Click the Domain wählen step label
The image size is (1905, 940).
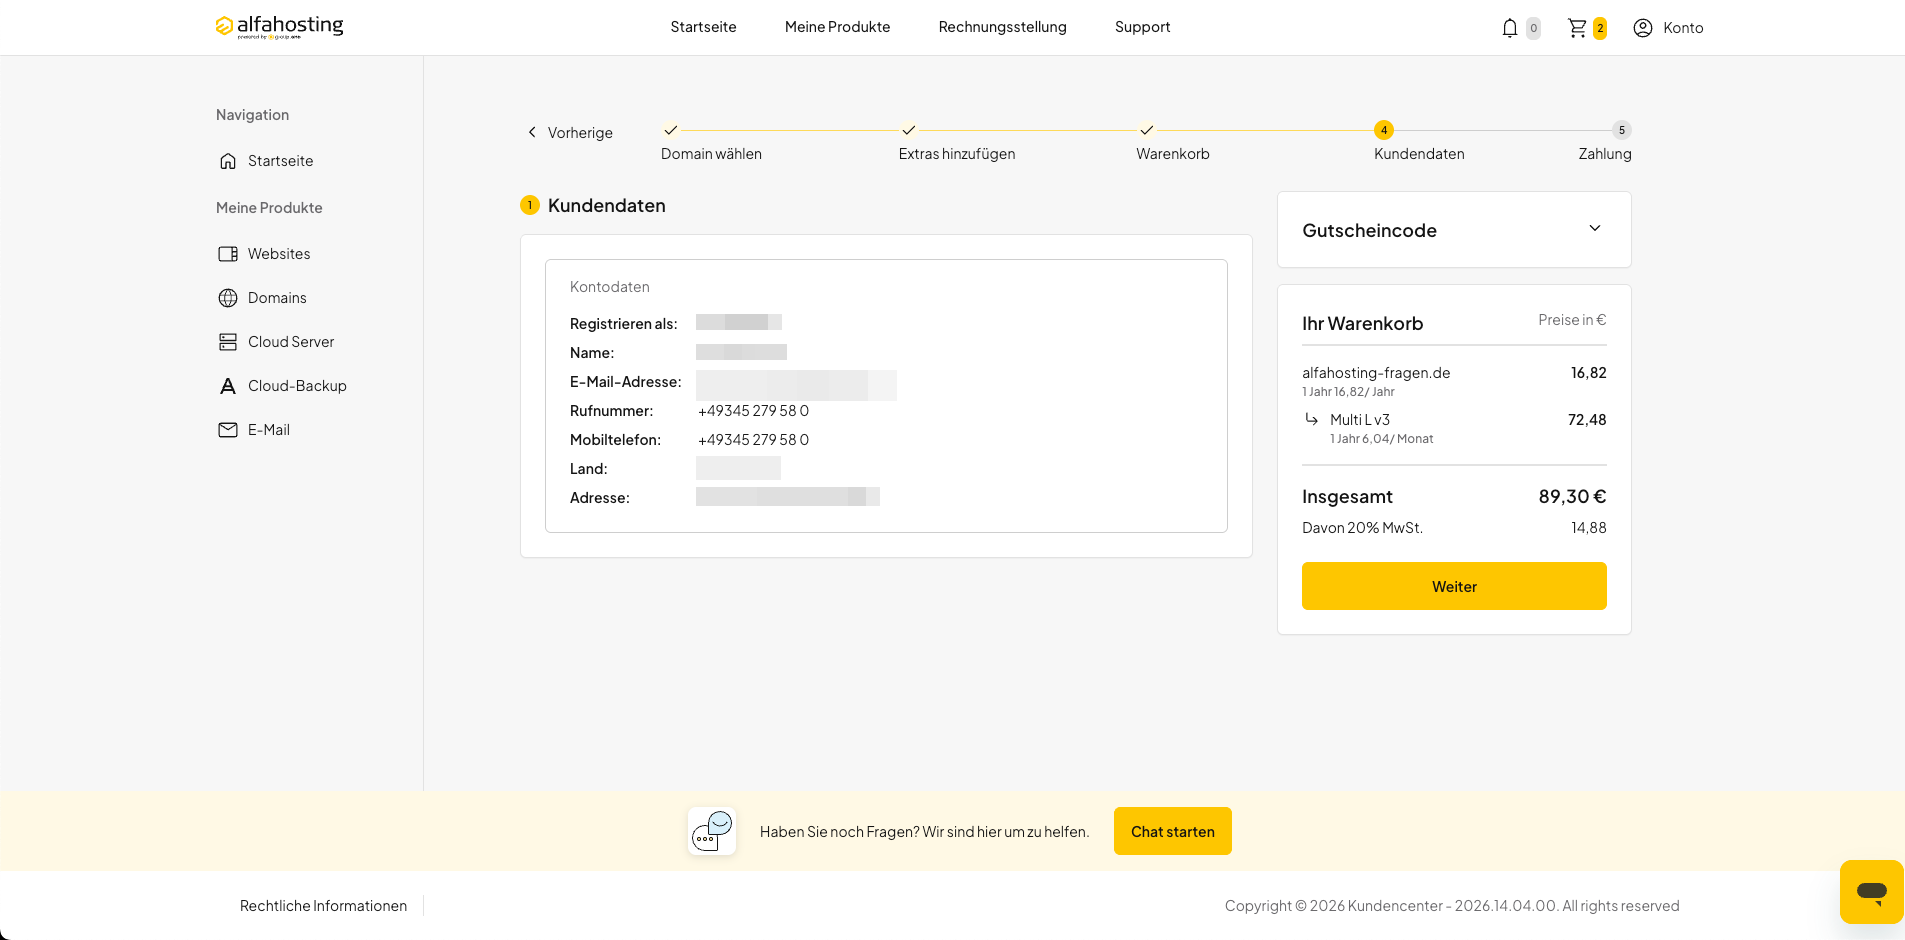click(711, 154)
